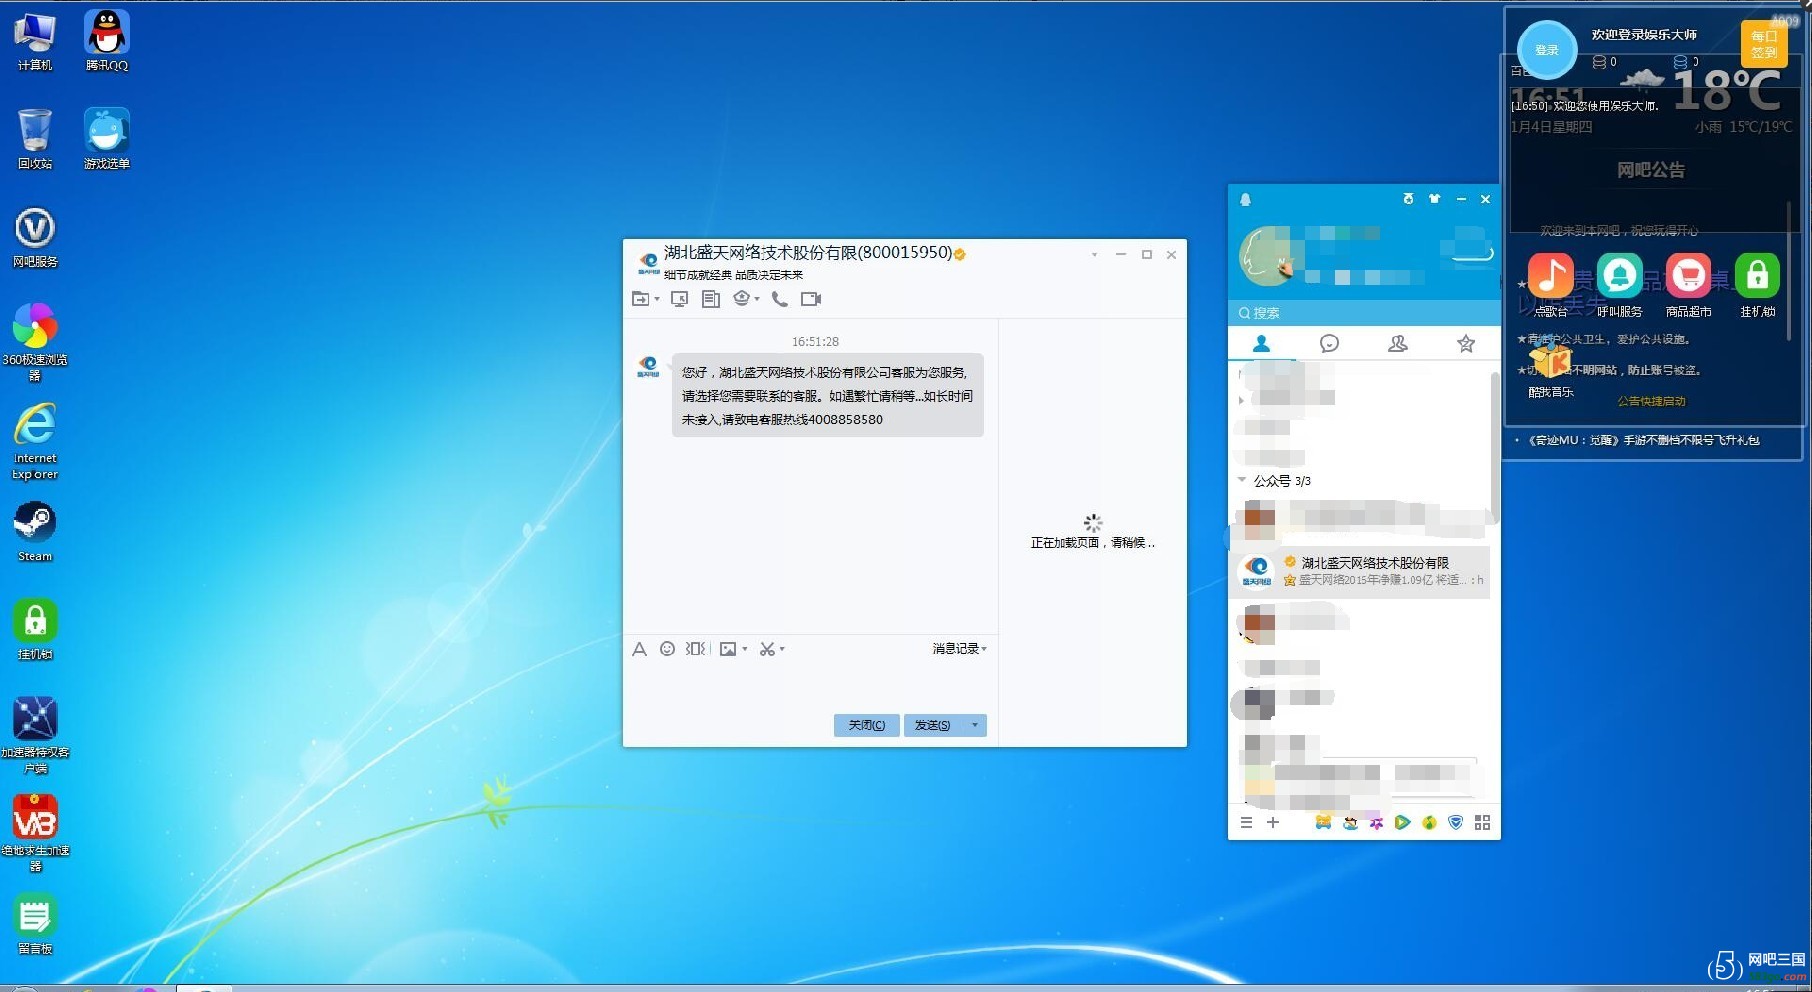Click the add friend plus icon in QQ
Screen dimensions: 1812x992
1273,823
